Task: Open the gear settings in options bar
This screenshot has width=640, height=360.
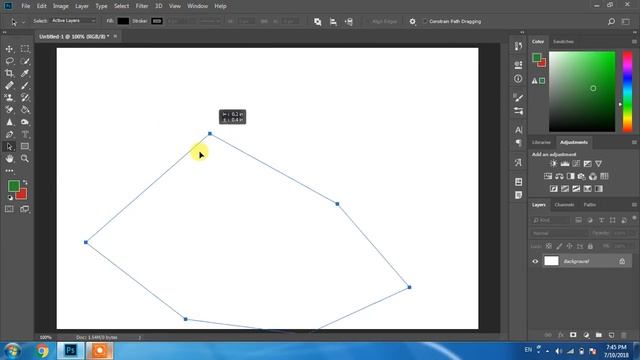Action: [x=412, y=22]
